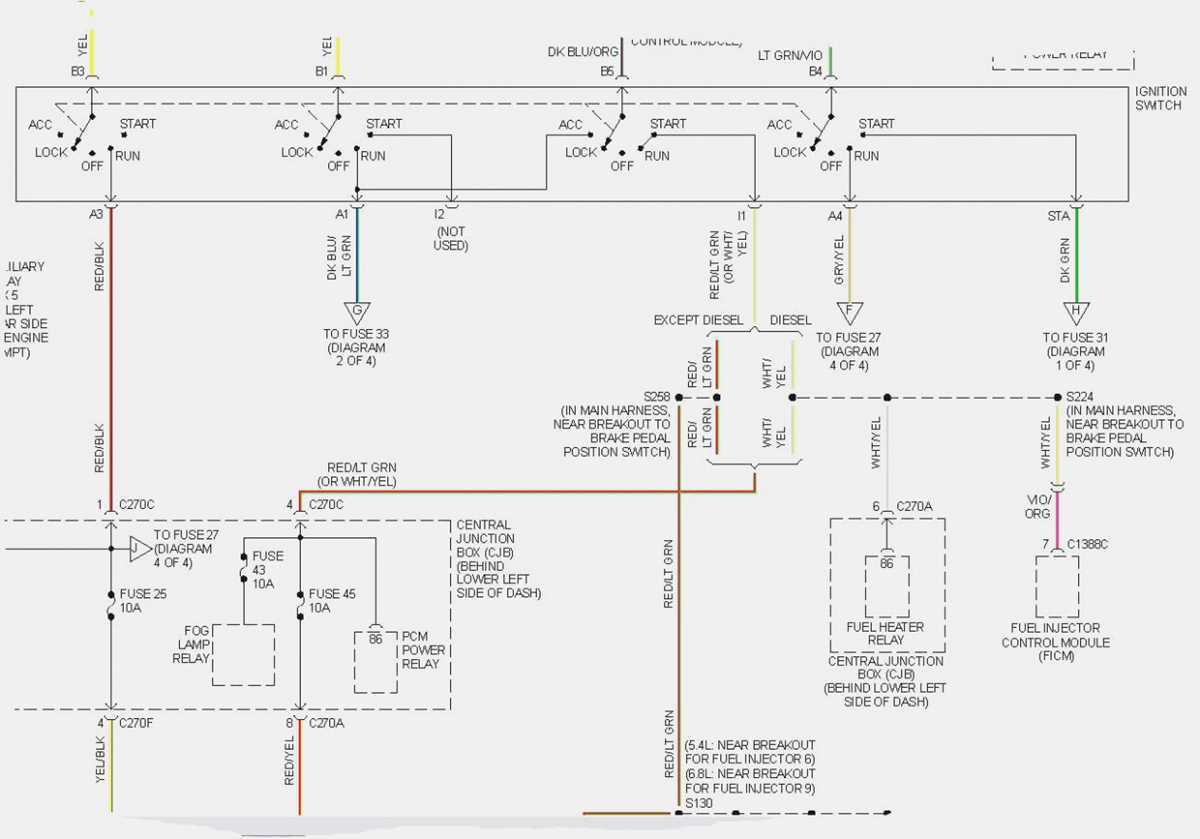1200x839 pixels.
Task: Select the FUEL HEATER RELAY label
Action: [x=885, y=633]
